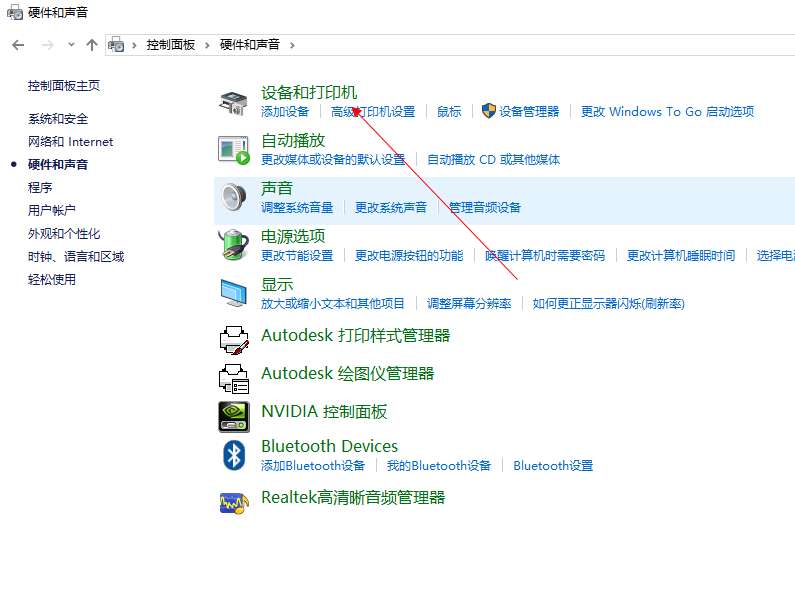Open 控制面板主页 in the sidebar
The height and width of the screenshot is (597, 795).
(x=64, y=86)
